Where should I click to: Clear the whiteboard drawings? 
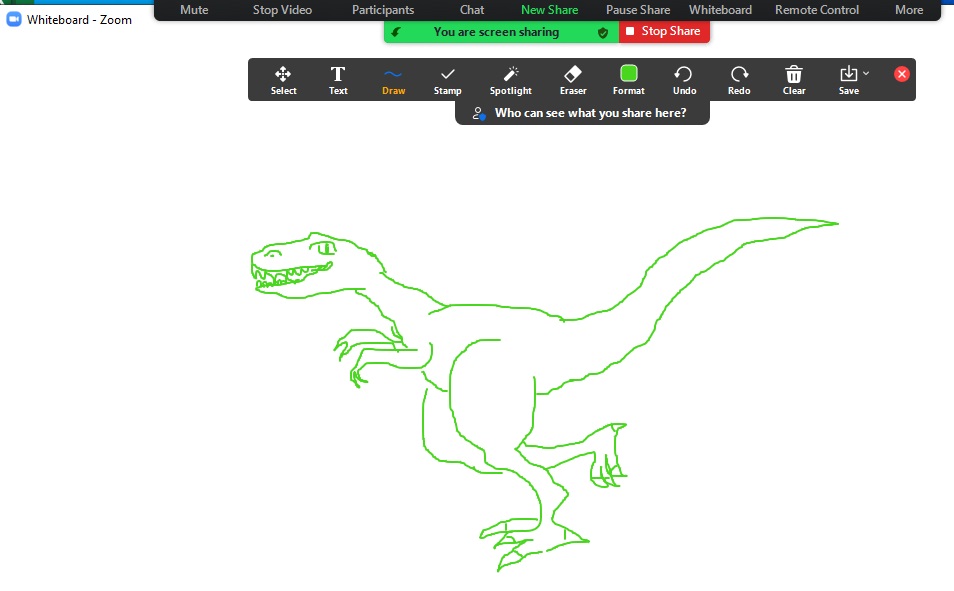tap(793, 80)
